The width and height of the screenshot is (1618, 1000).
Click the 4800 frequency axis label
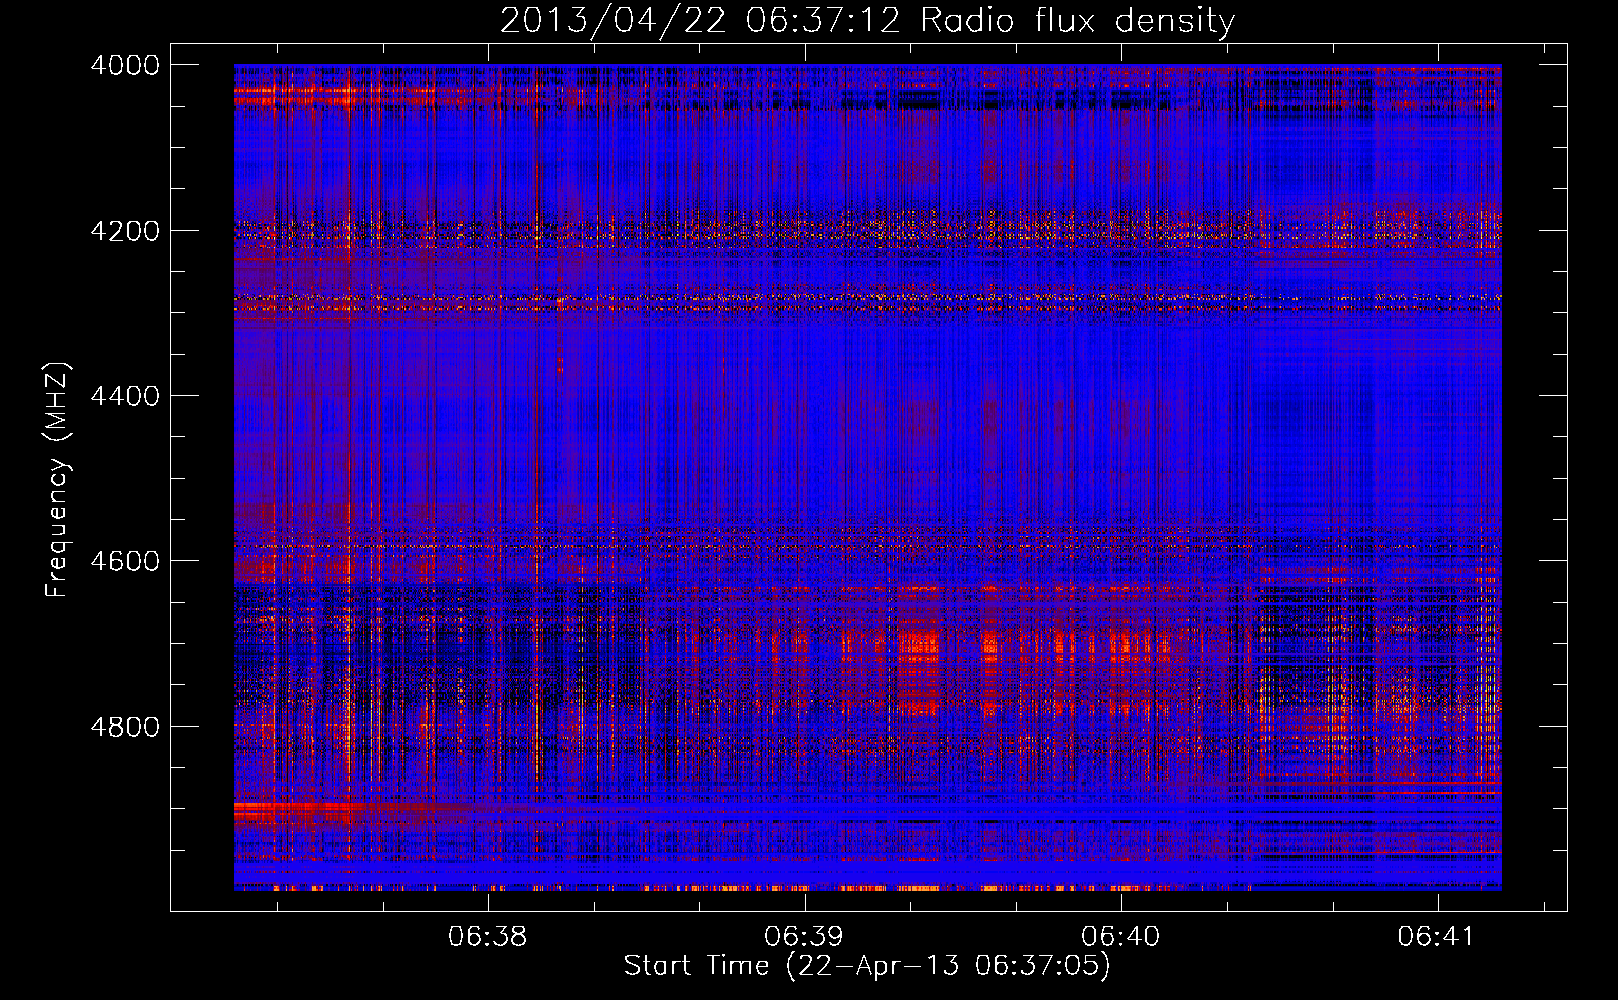(x=125, y=727)
